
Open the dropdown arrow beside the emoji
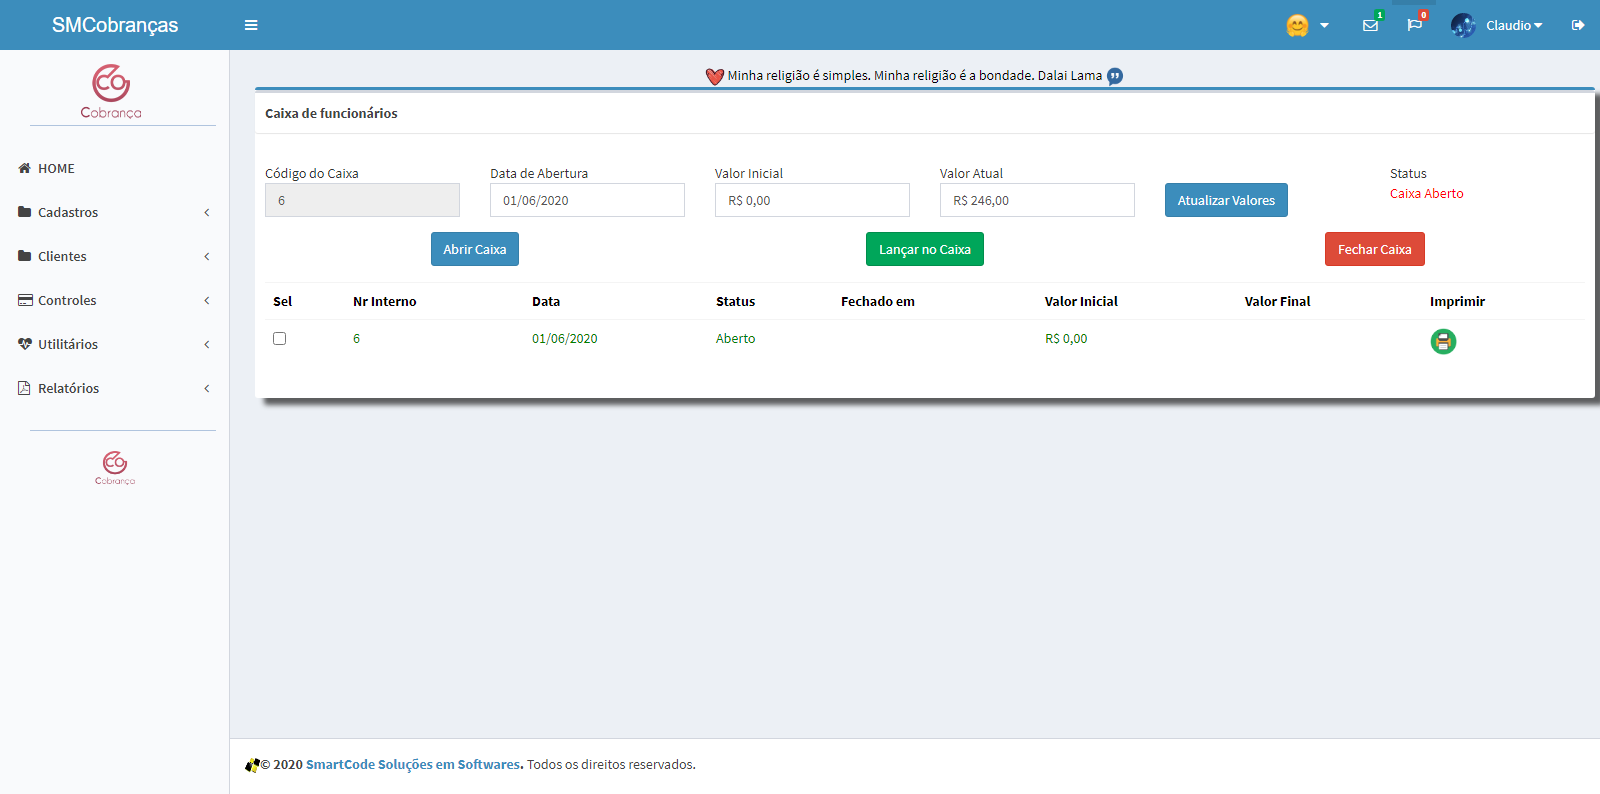click(1324, 25)
